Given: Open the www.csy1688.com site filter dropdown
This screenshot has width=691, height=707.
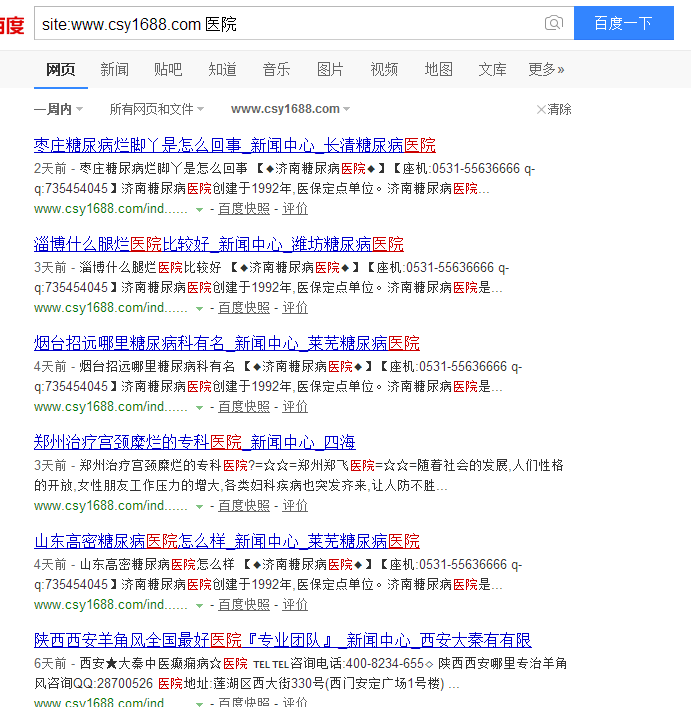Looking at the screenshot, I should coord(290,109).
